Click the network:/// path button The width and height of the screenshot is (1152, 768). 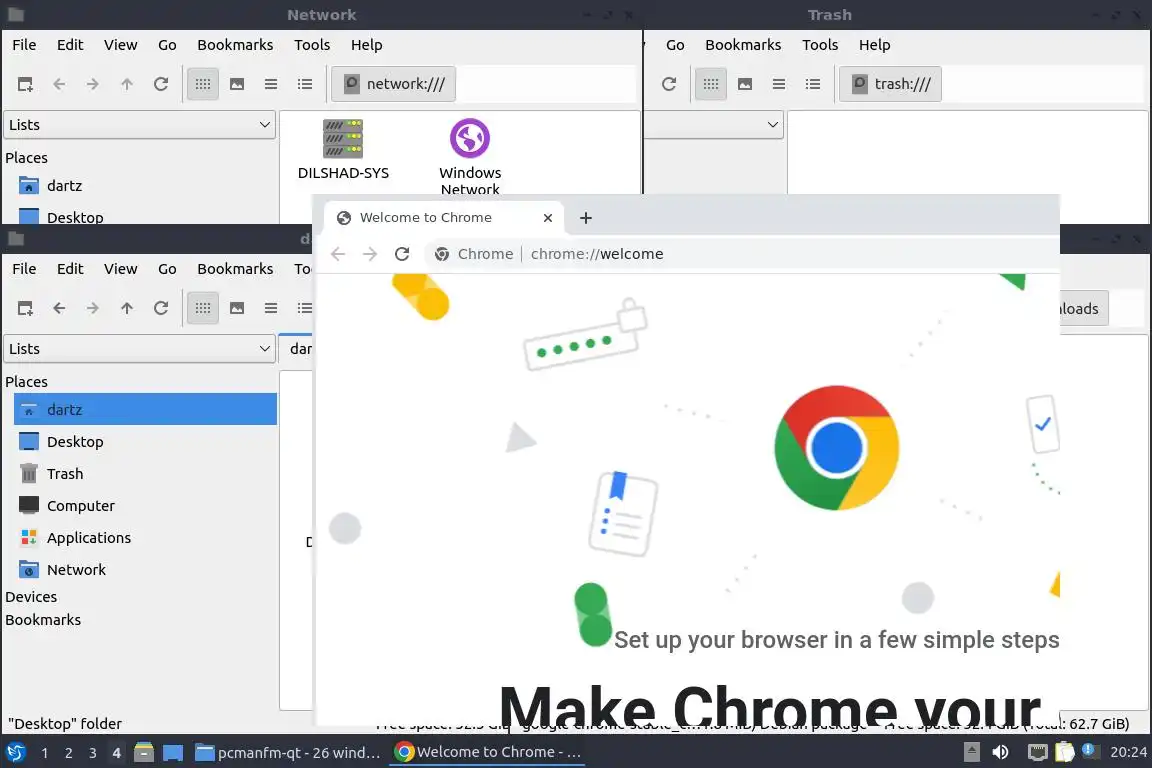point(394,84)
